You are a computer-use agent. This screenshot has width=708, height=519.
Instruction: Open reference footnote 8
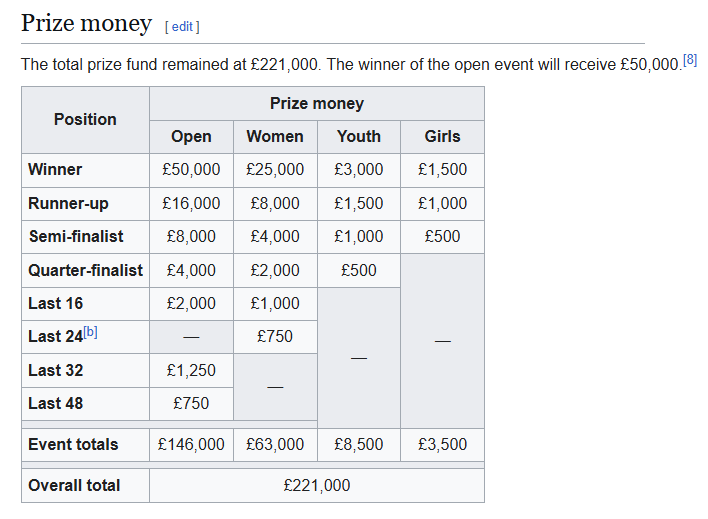(x=690, y=60)
